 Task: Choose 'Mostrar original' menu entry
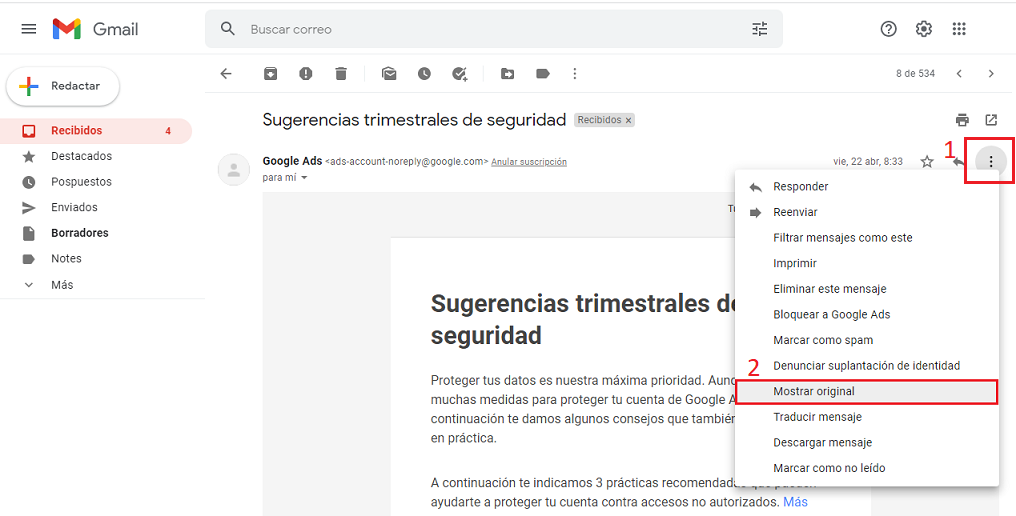(x=867, y=392)
